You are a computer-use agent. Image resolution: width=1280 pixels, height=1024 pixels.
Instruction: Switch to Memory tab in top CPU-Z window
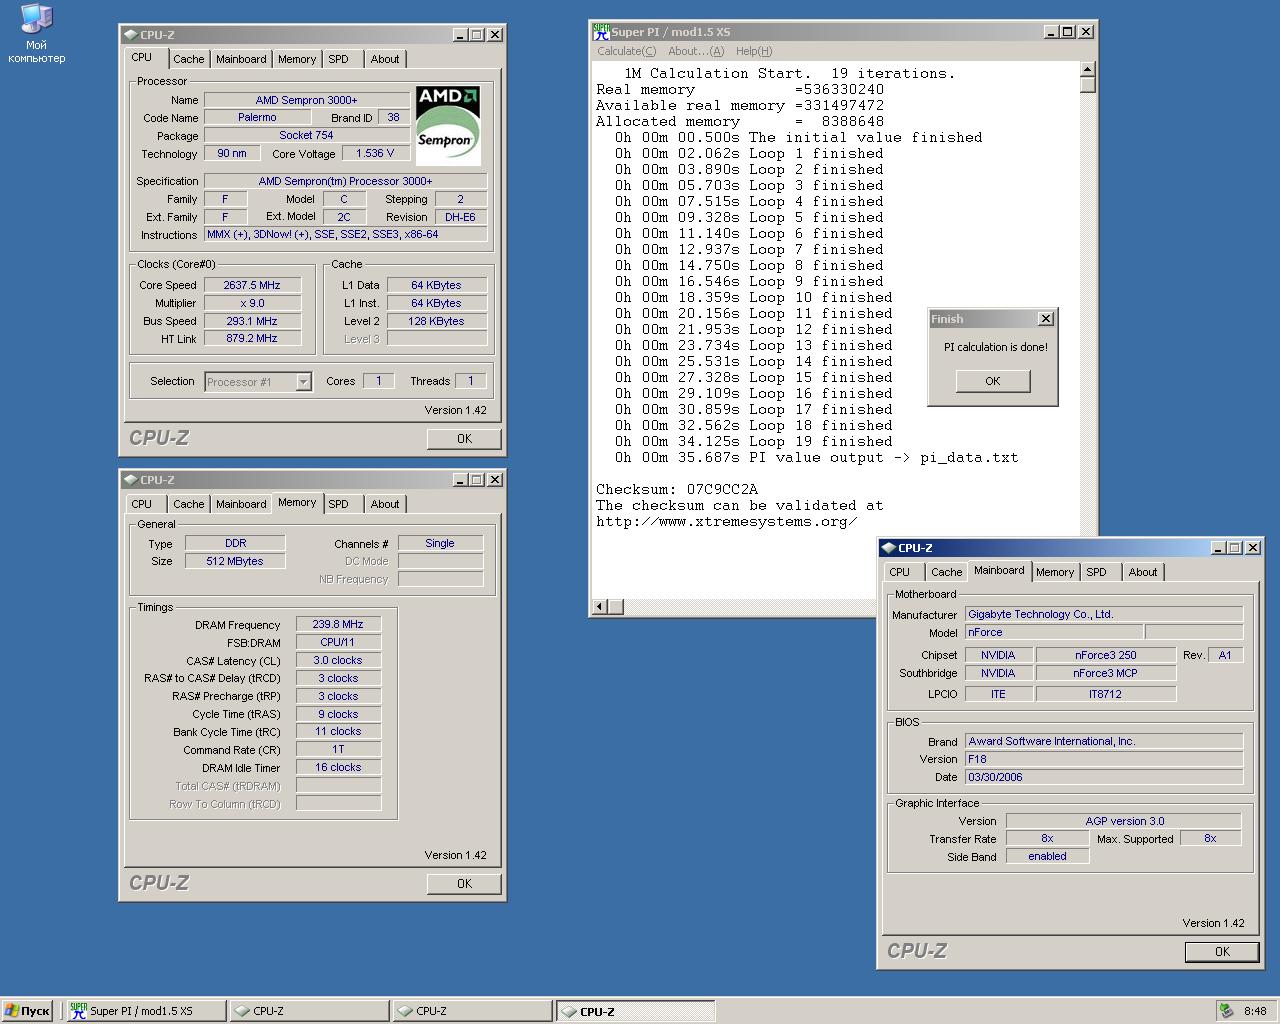coord(297,59)
